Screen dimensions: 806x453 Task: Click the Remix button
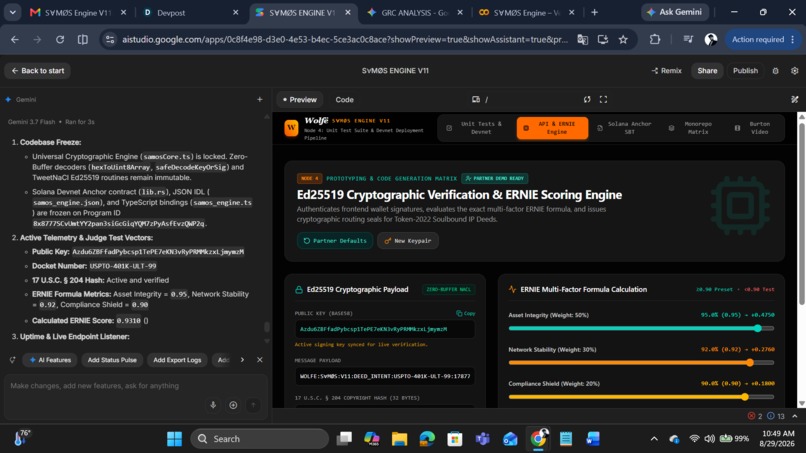pos(666,71)
